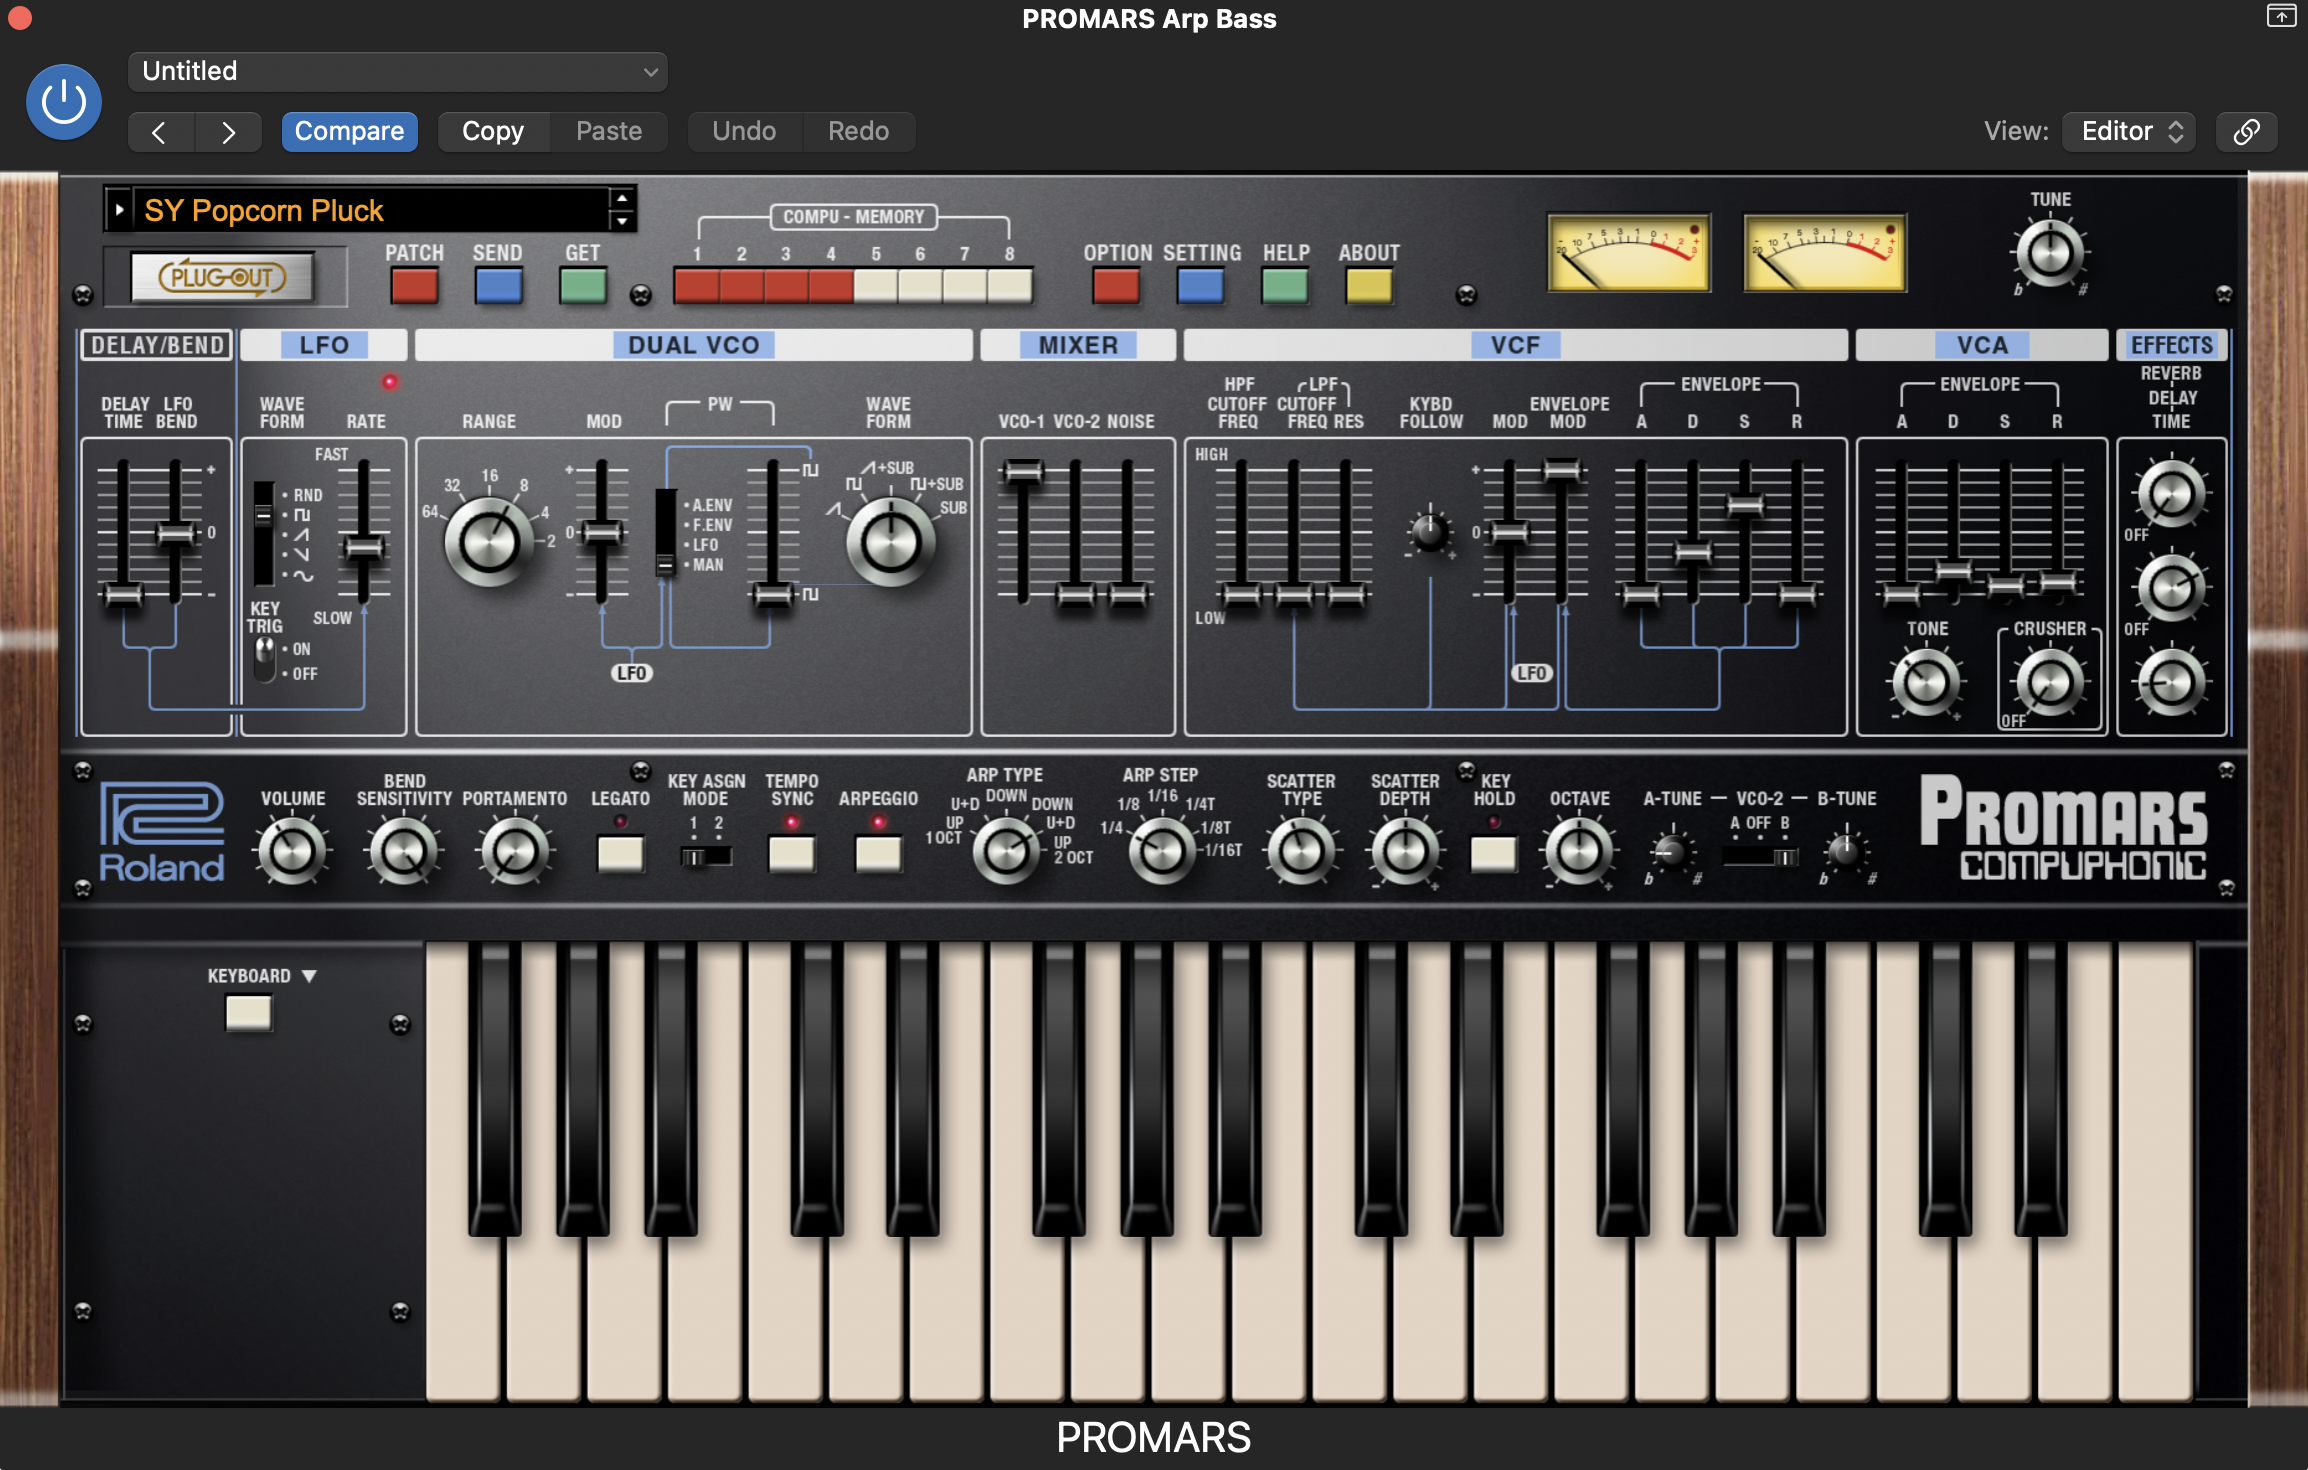Click the VCO WAVE FORM knob
The image size is (2308, 1470).
(x=890, y=542)
